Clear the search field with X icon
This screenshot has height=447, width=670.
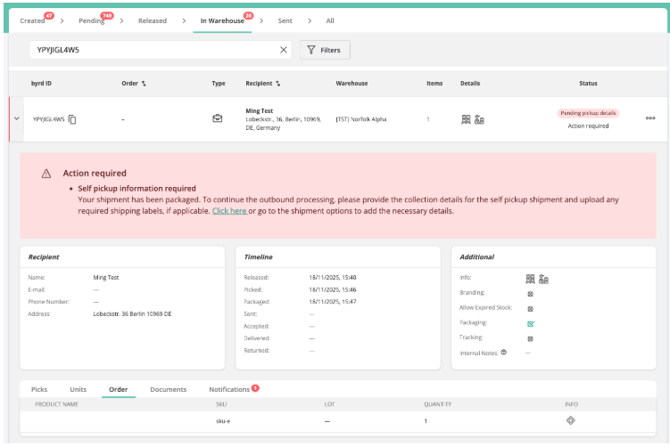pos(283,50)
